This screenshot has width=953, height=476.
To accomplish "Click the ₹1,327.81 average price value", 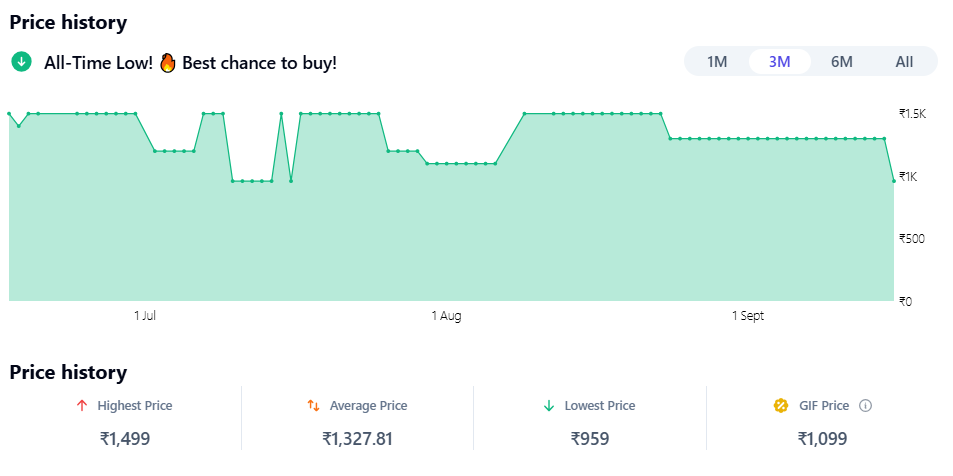I will pos(357,438).
